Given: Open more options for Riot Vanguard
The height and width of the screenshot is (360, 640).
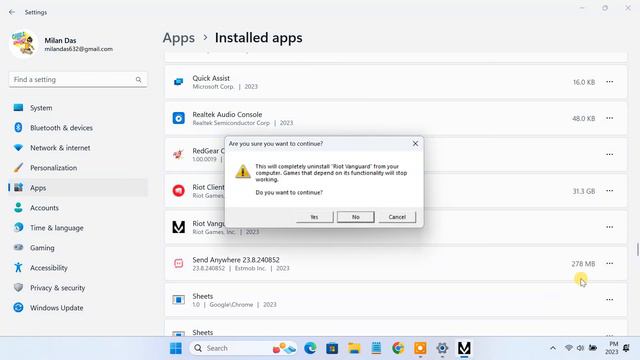Looking at the screenshot, I should point(609,227).
